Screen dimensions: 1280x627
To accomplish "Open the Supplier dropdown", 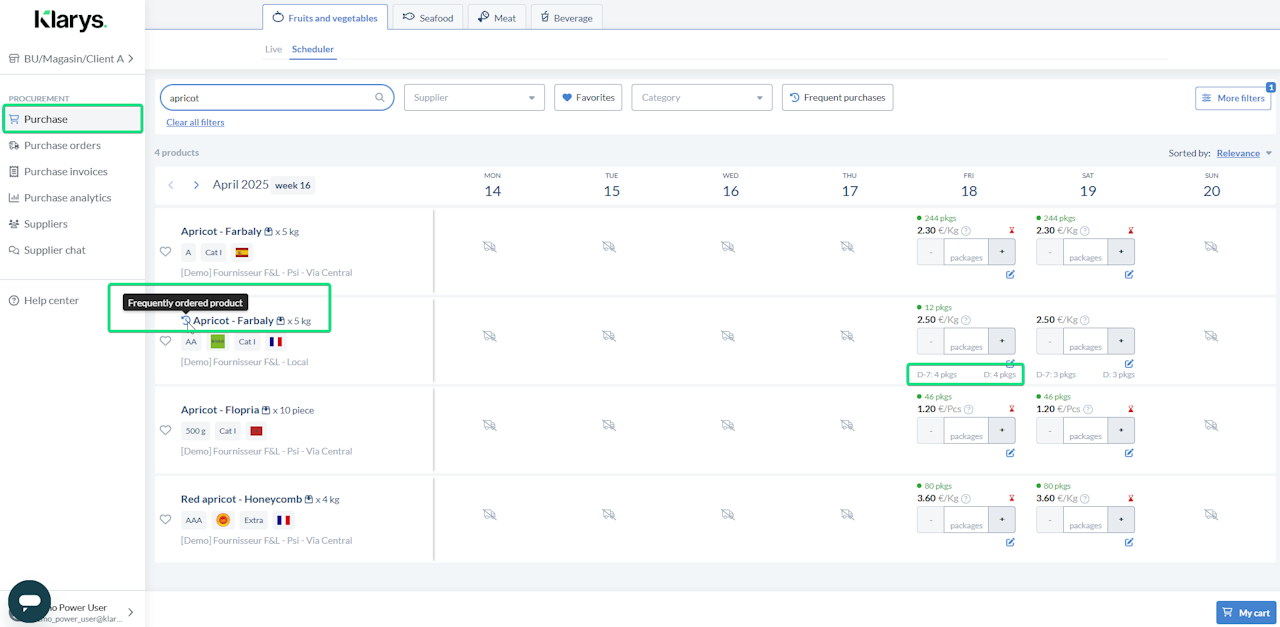I will 474,98.
